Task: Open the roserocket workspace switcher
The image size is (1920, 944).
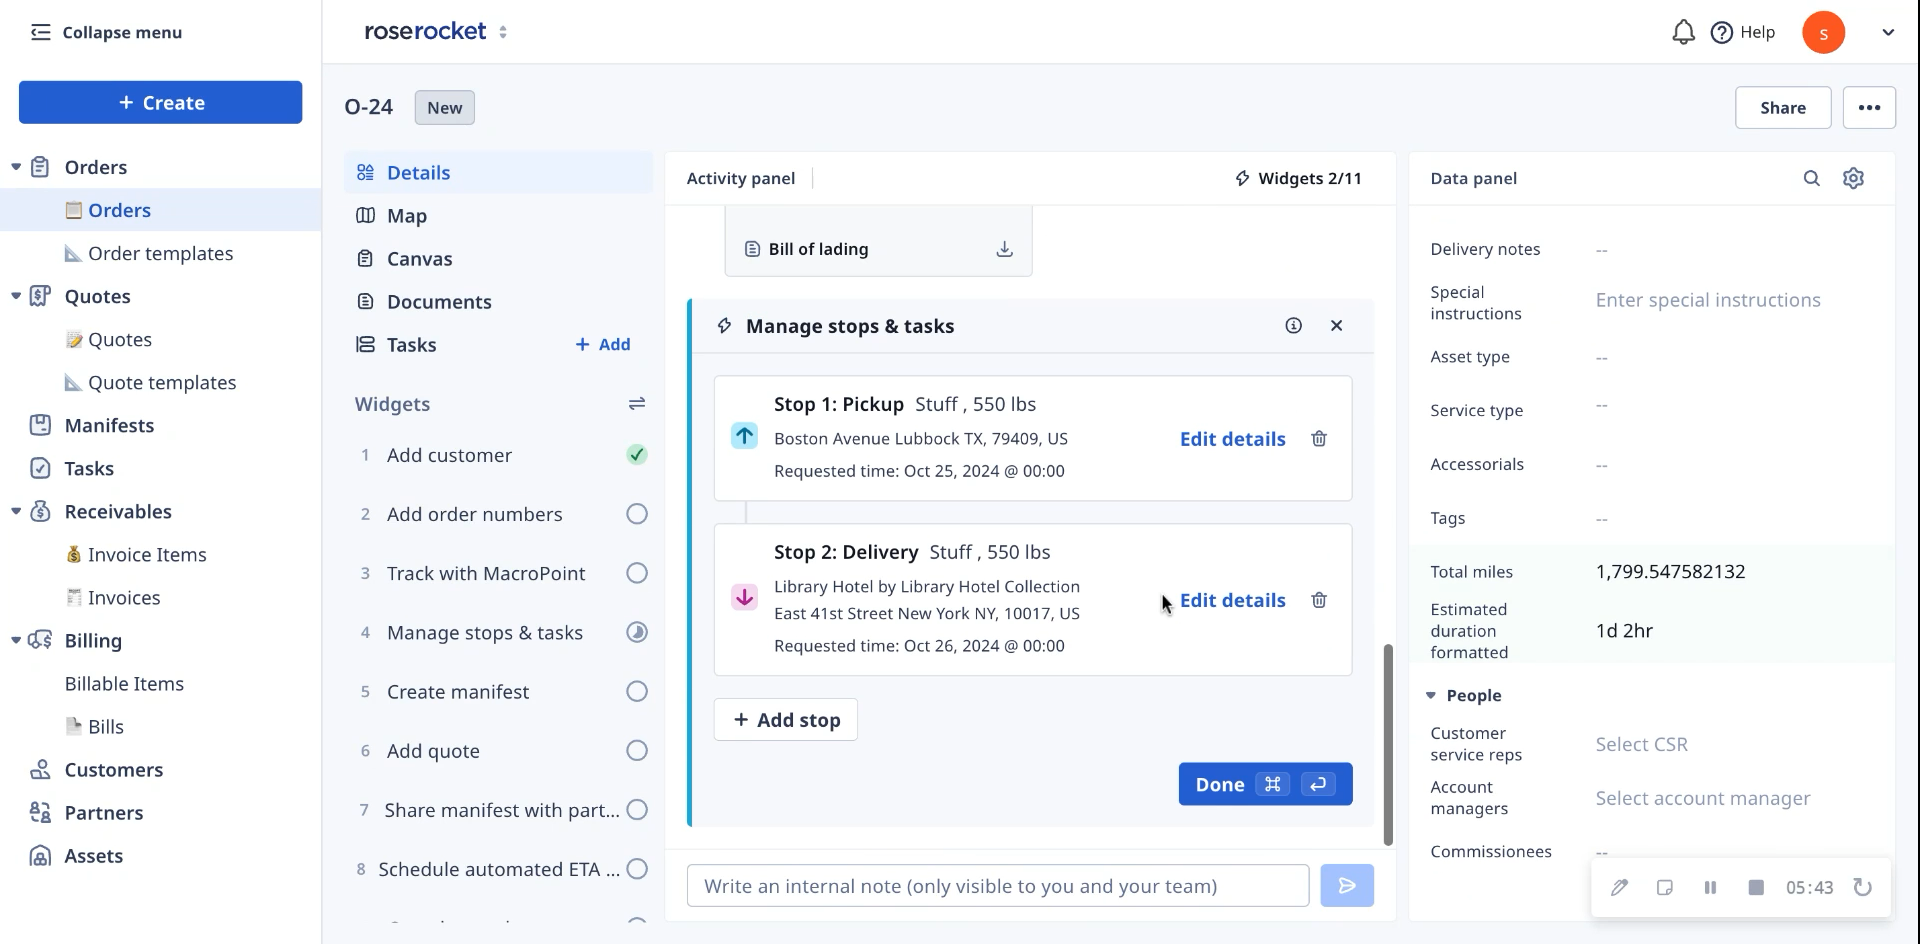Action: point(502,32)
